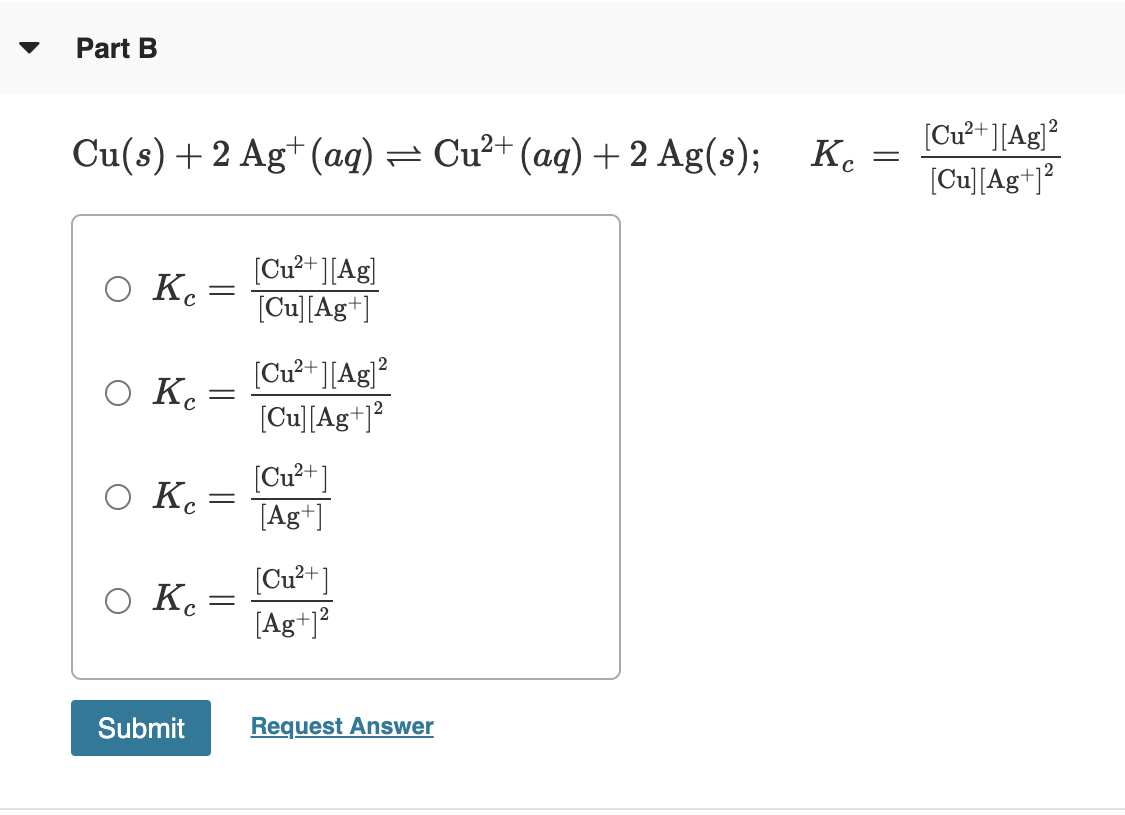This screenshot has width=1125, height=815.
Task: Click the first option's fraction expression
Action: (x=315, y=288)
